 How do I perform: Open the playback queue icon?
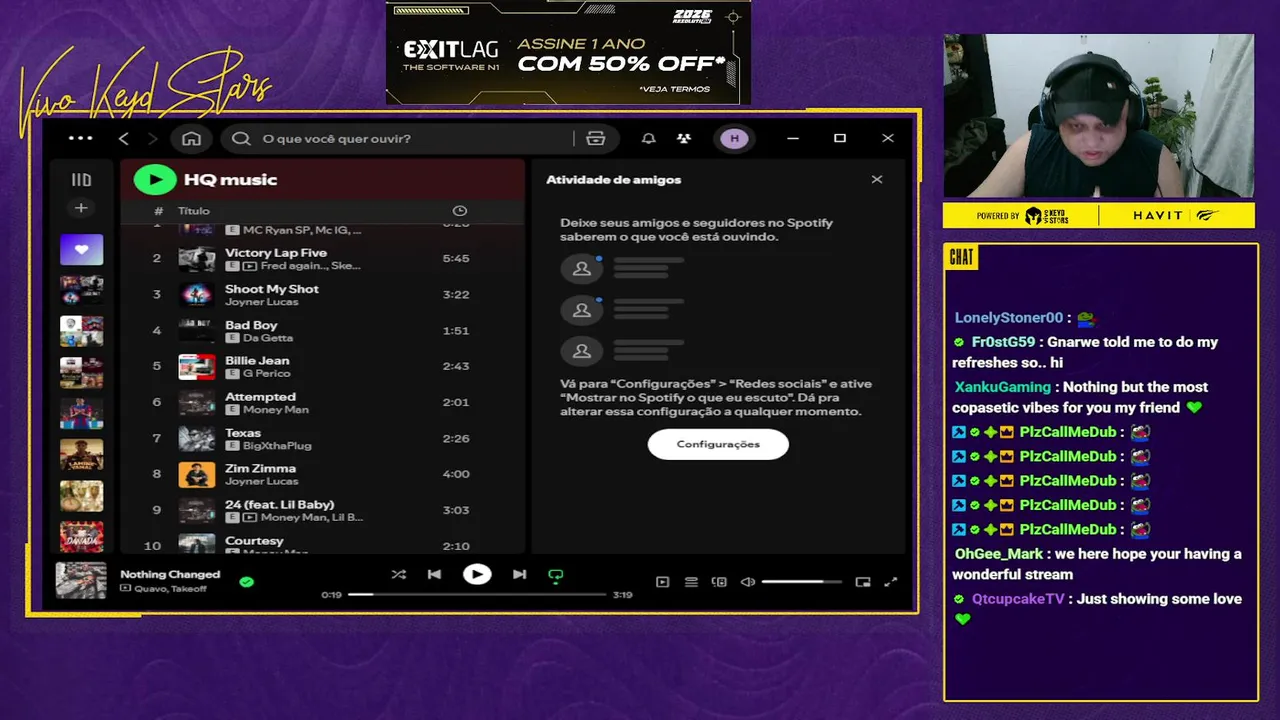tap(691, 582)
